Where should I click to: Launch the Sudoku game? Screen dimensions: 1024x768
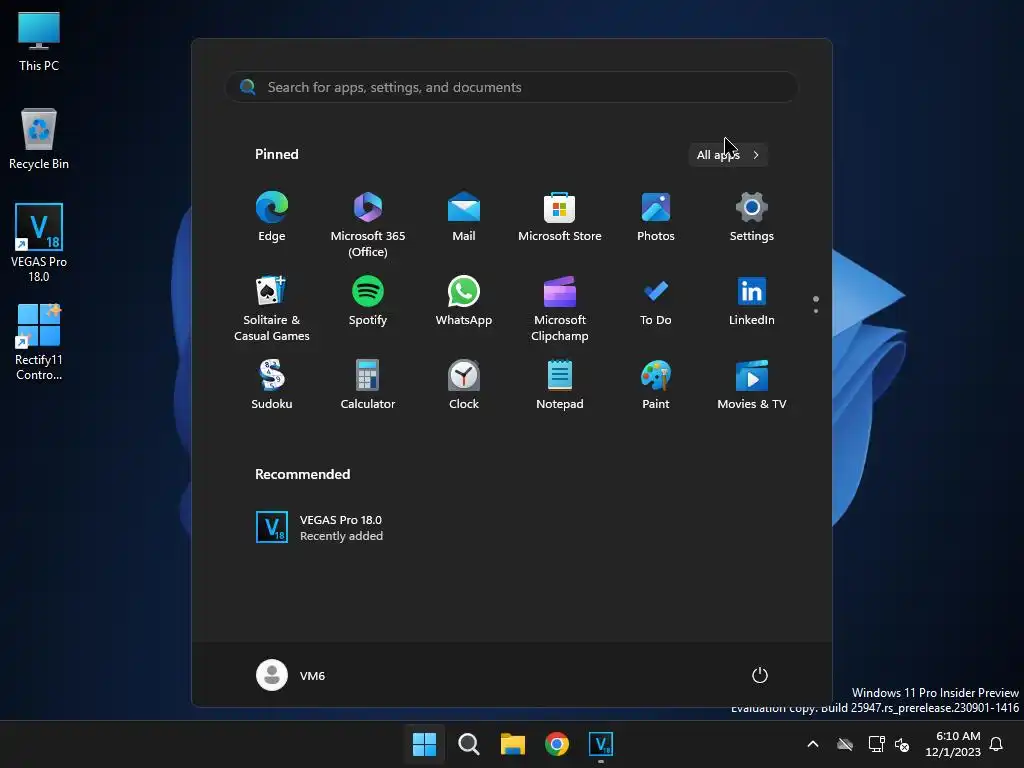pos(272,385)
